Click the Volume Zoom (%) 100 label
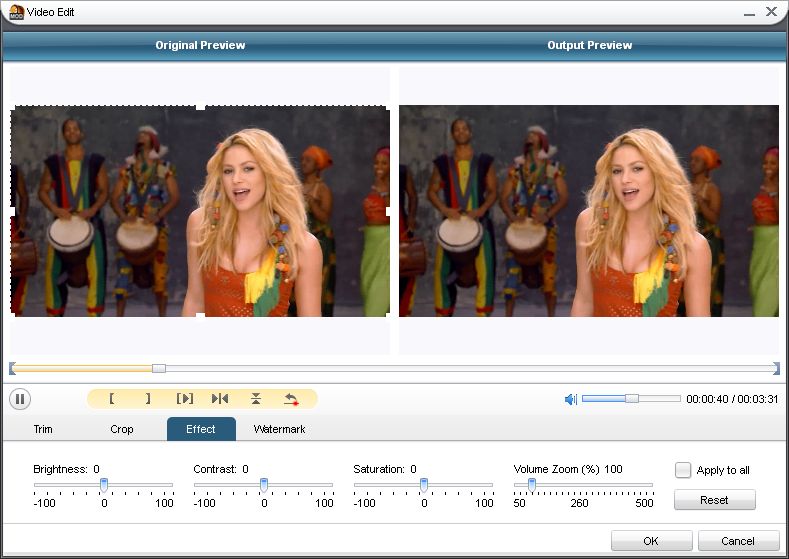The image size is (789, 559). click(x=568, y=469)
